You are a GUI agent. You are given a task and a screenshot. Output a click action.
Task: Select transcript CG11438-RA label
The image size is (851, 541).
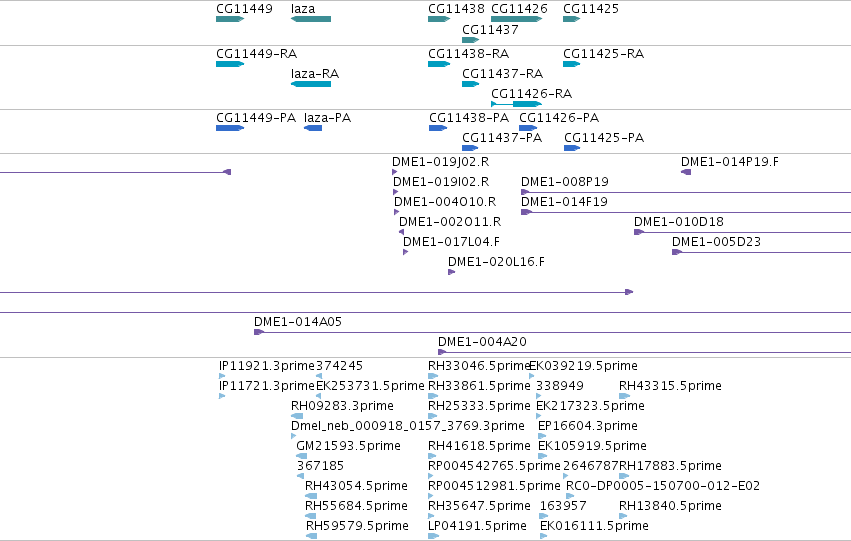[x=469, y=54]
